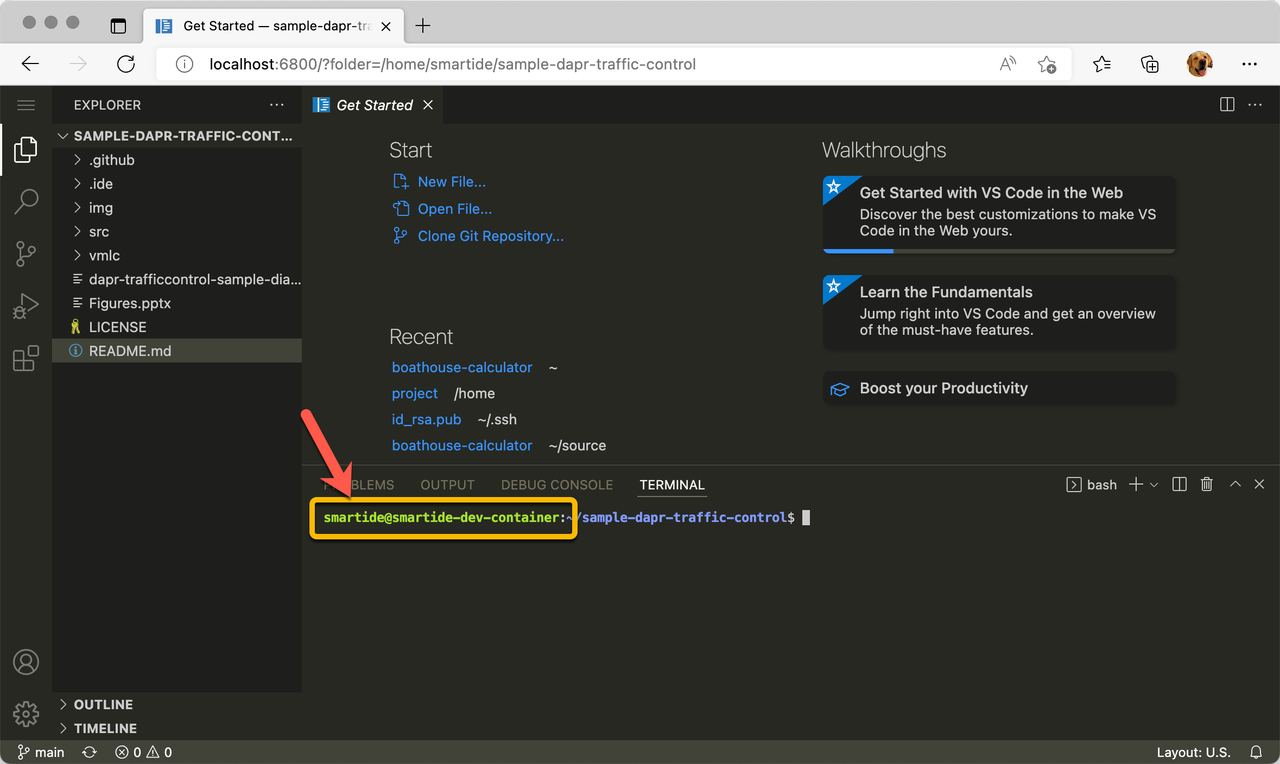
Task: Open recent id_rsa.pub file
Action: tap(427, 420)
